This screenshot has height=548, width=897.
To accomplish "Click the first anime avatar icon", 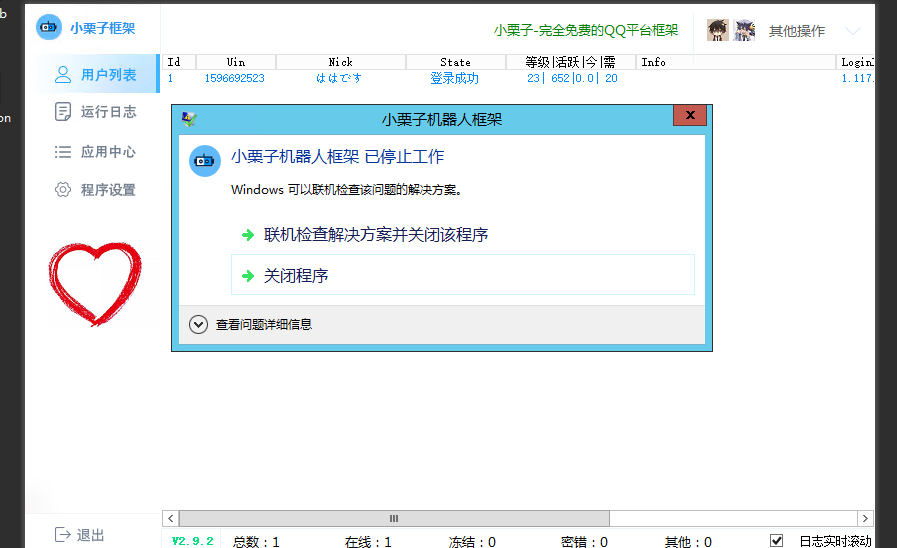I will (718, 30).
